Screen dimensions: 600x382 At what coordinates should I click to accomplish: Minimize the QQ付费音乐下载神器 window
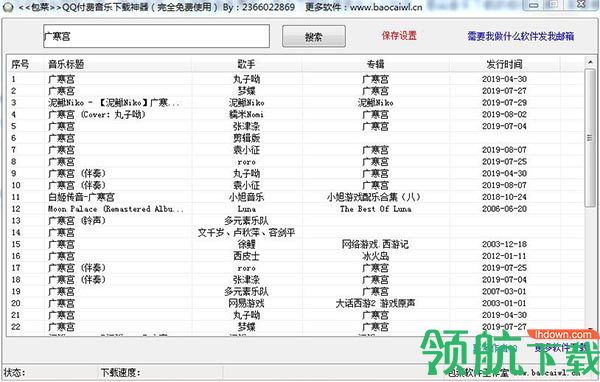tap(533, 5)
